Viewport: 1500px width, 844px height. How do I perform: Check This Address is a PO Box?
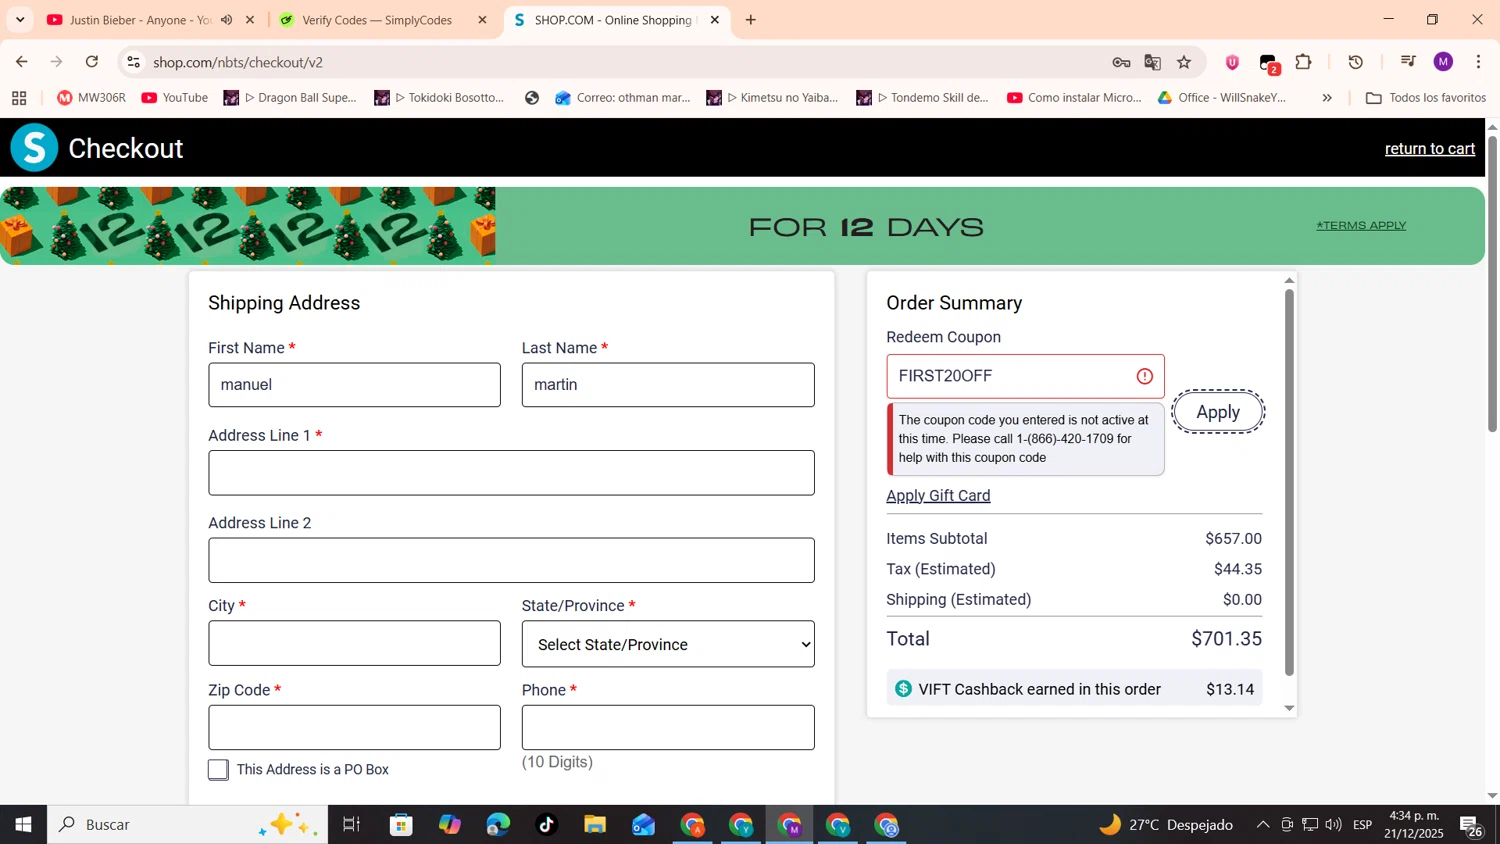coord(218,769)
